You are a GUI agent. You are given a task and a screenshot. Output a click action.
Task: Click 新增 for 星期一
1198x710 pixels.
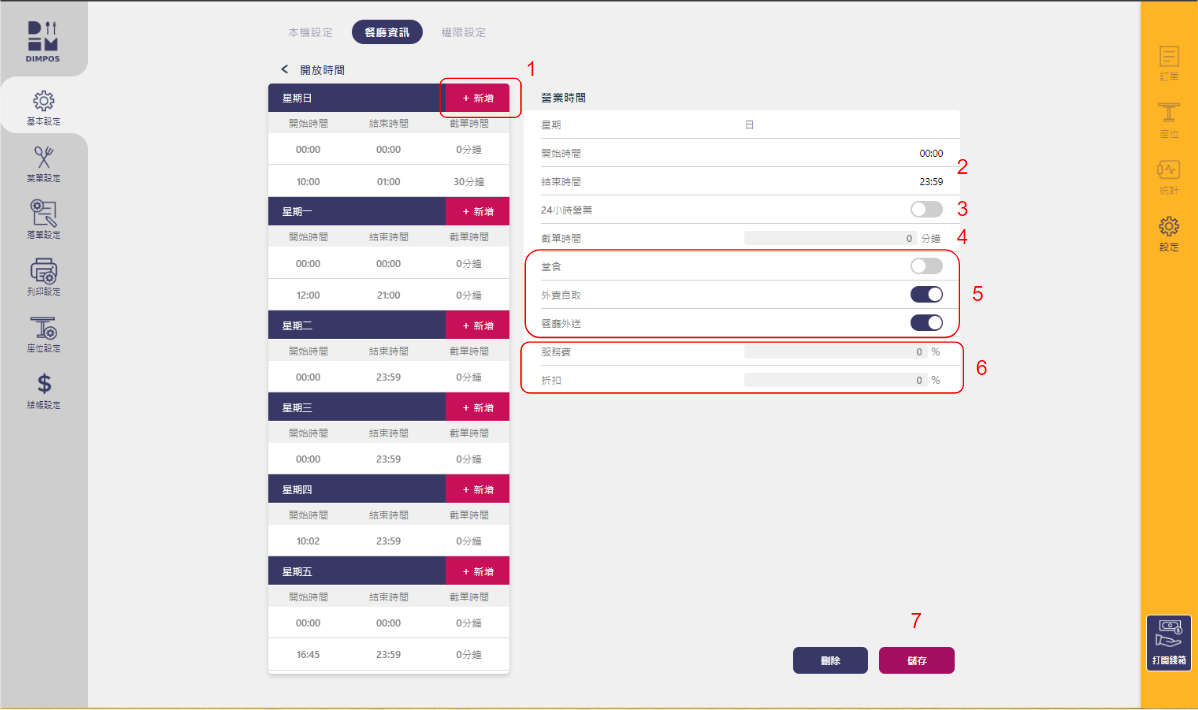[477, 212]
